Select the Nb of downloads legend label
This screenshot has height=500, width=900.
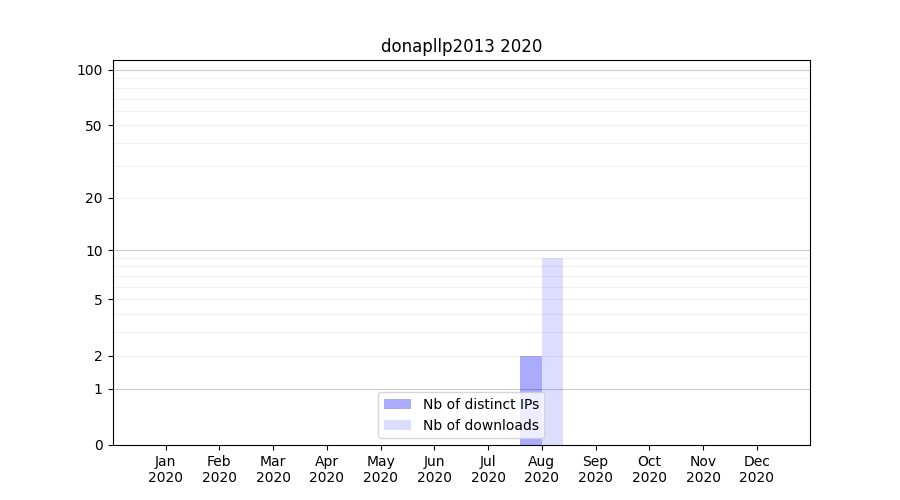480,425
